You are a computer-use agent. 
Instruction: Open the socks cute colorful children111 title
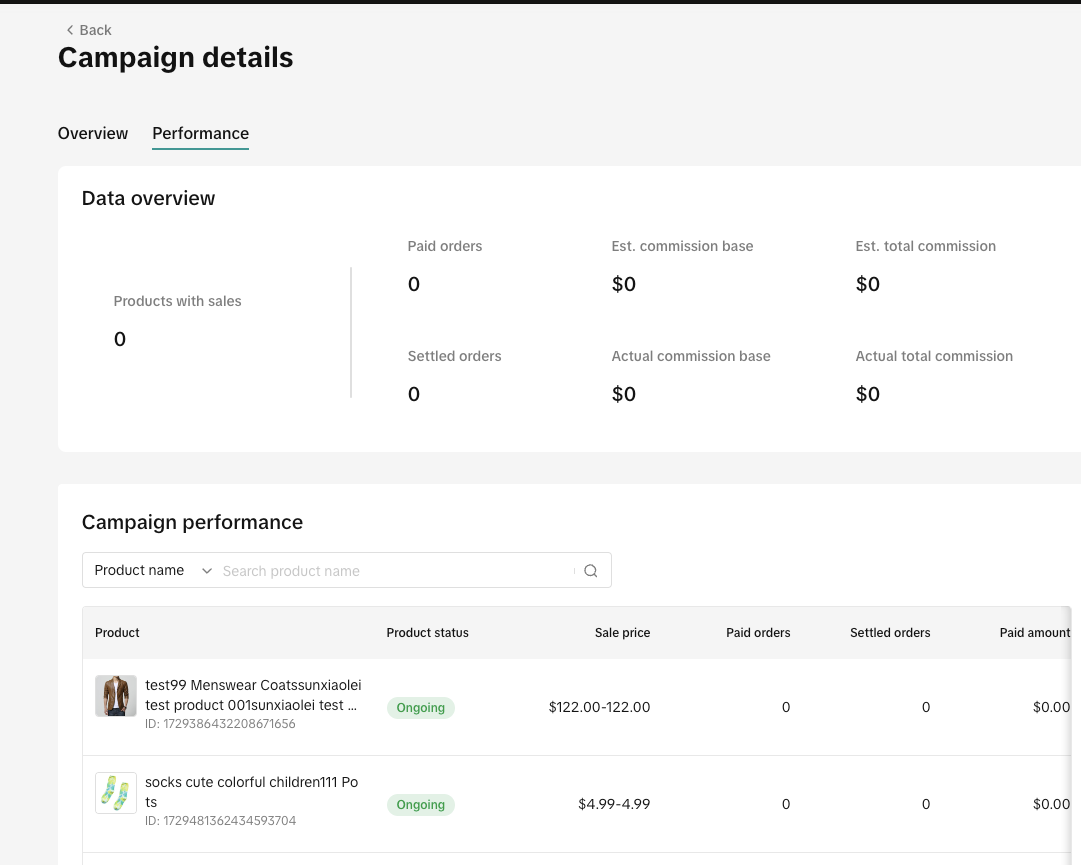click(x=251, y=791)
